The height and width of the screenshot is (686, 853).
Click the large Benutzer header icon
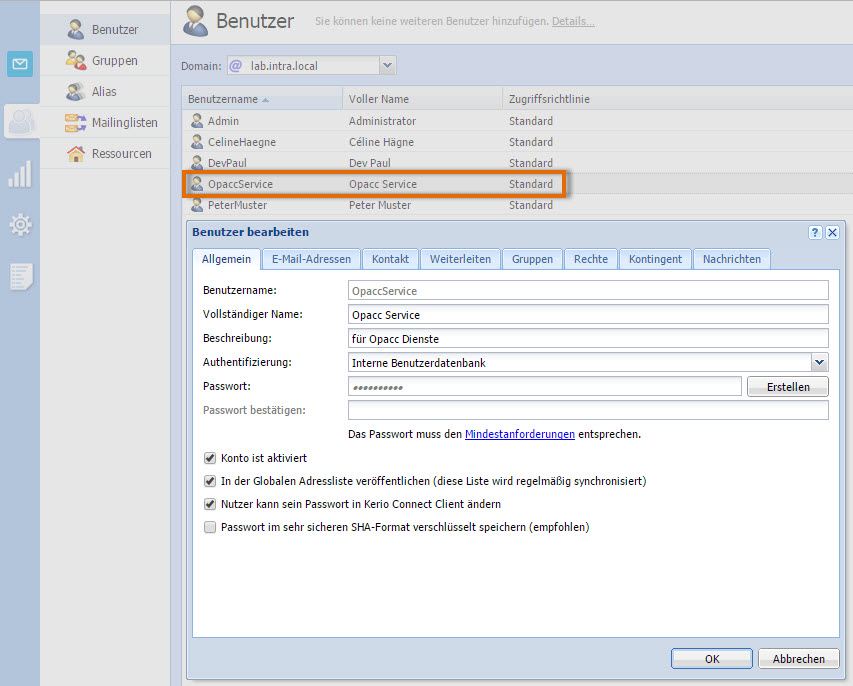pos(195,21)
